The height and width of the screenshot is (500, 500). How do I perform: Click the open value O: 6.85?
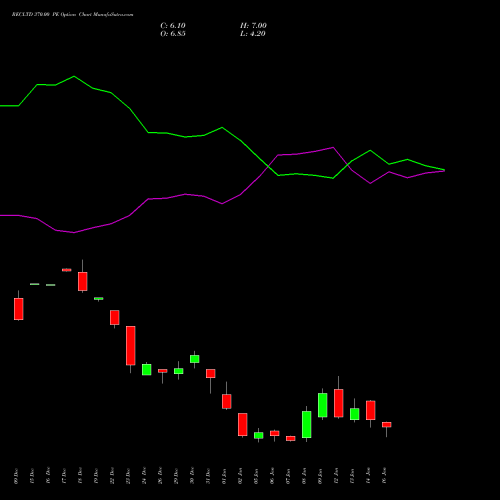(x=173, y=34)
